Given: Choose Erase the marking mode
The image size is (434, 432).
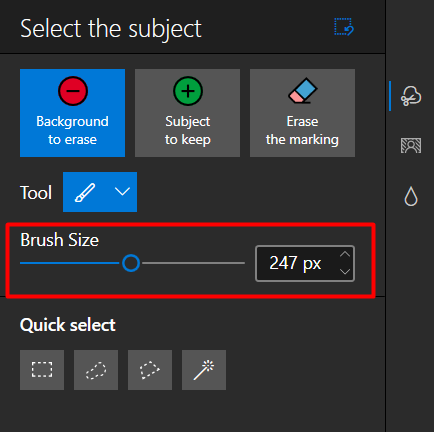Looking at the screenshot, I should 302,113.
